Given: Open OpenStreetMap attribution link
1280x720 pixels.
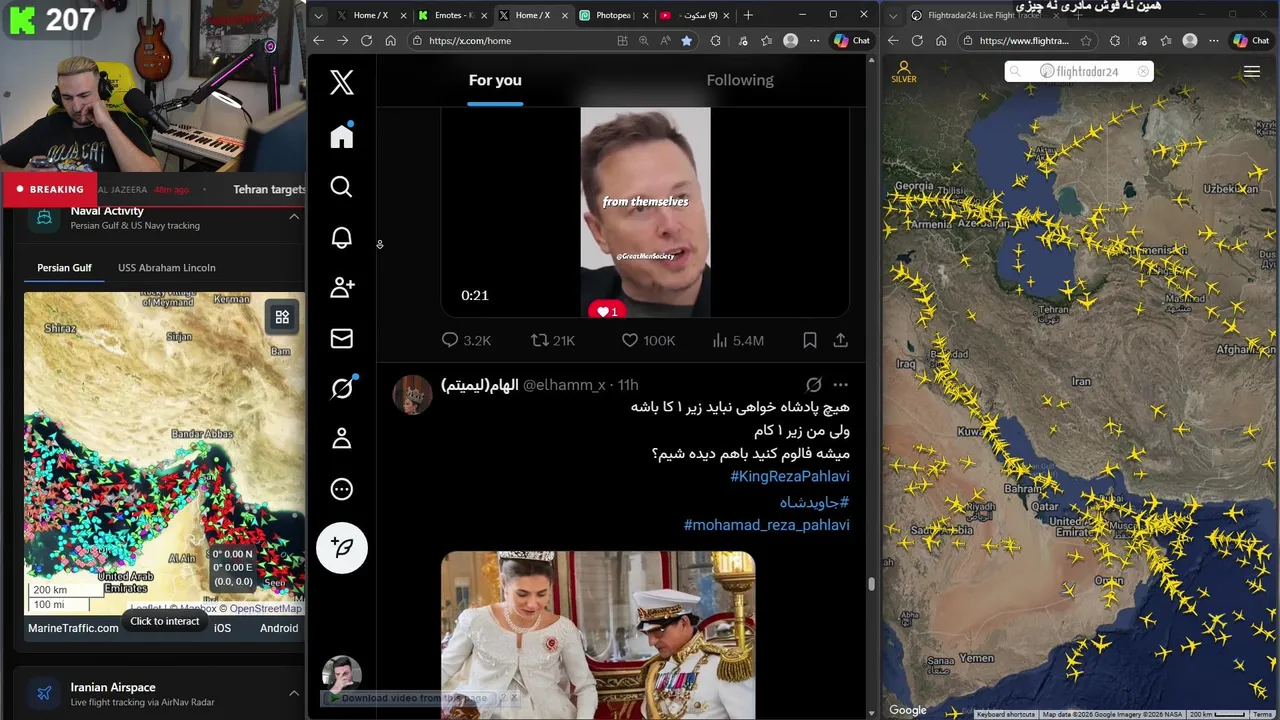Looking at the screenshot, I should click(266, 608).
